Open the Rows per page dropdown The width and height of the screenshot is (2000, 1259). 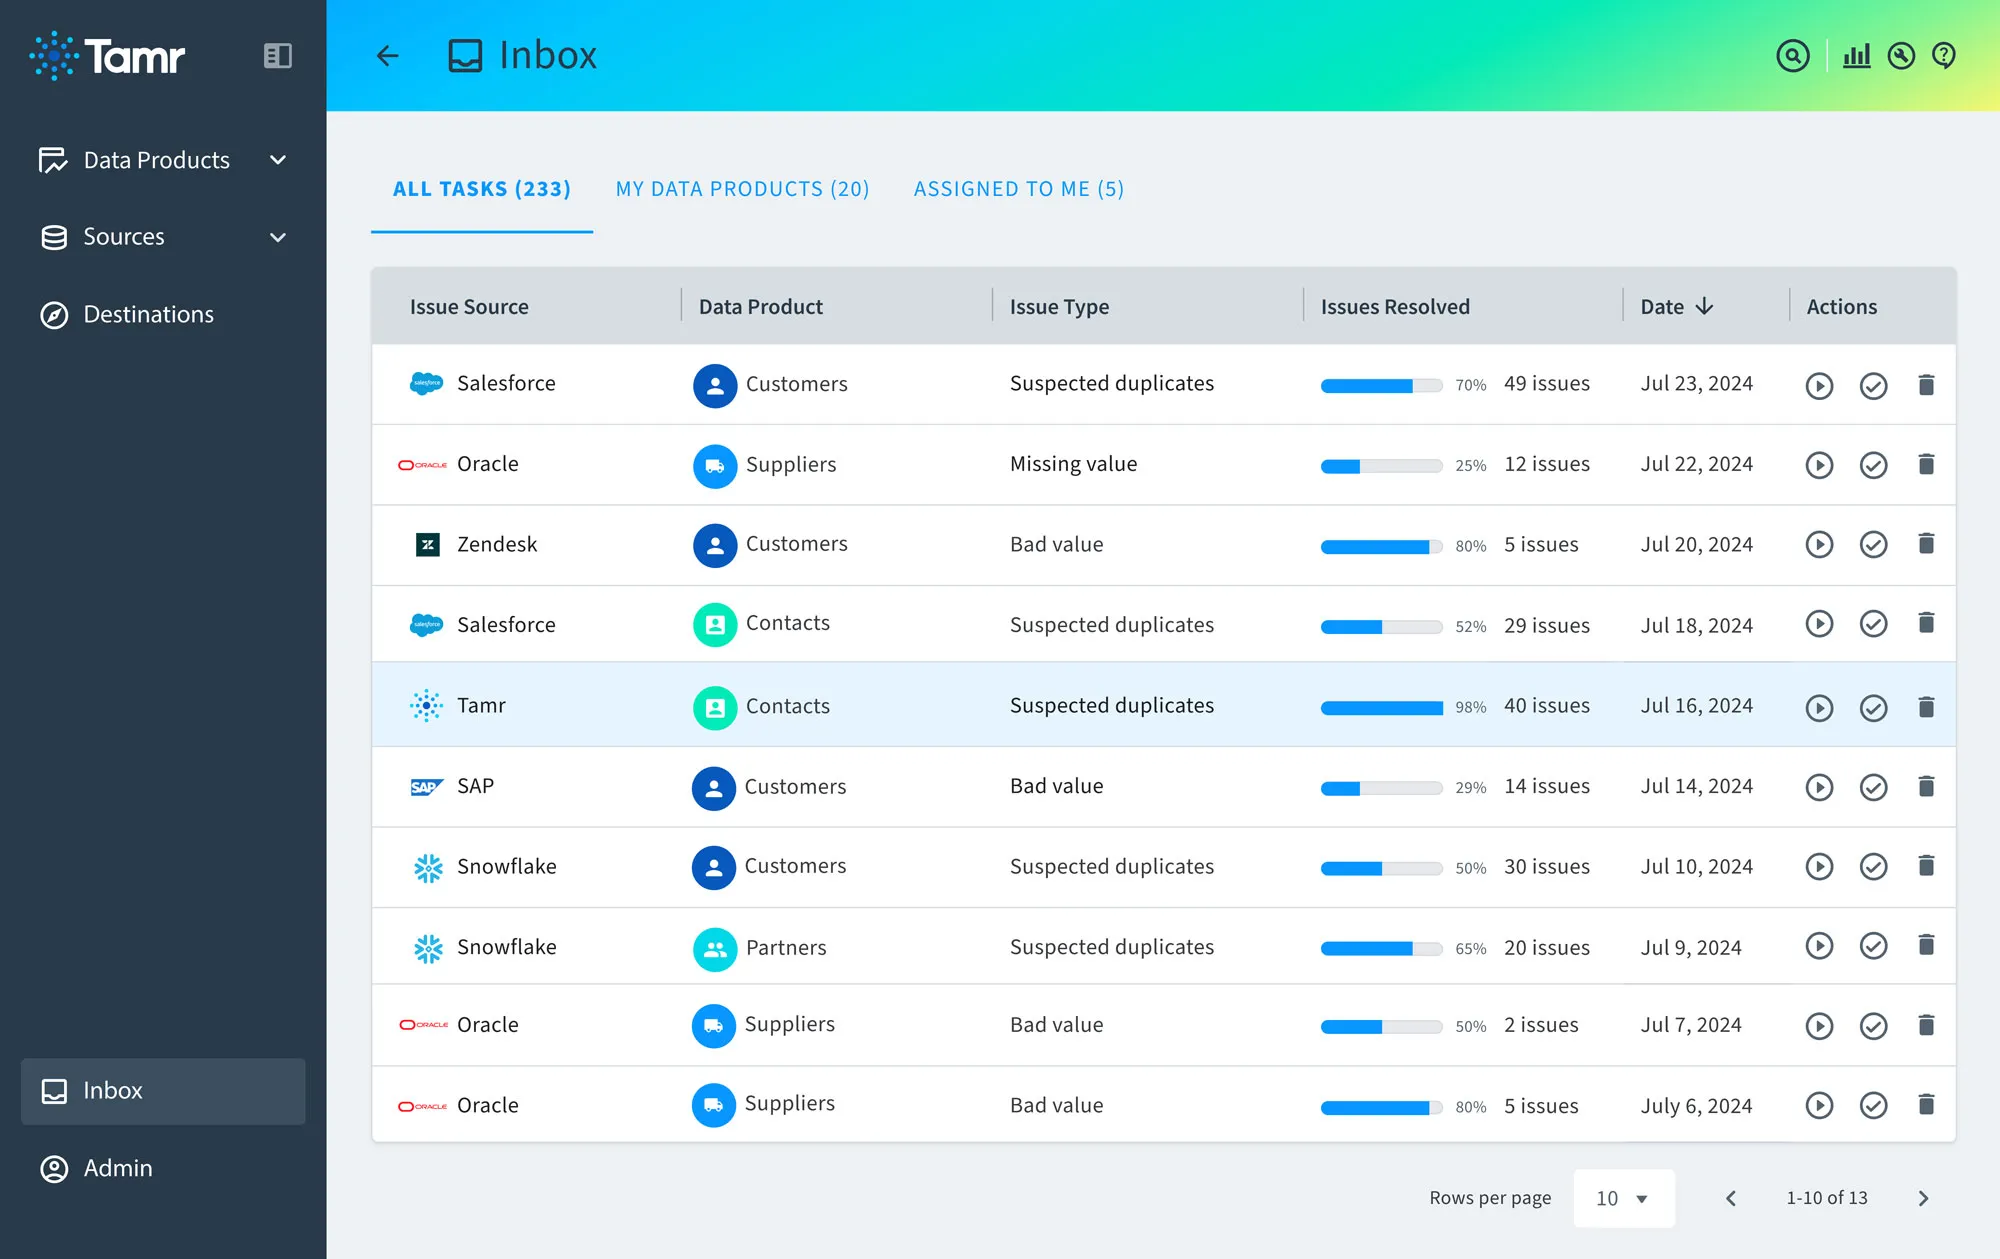(1623, 1198)
